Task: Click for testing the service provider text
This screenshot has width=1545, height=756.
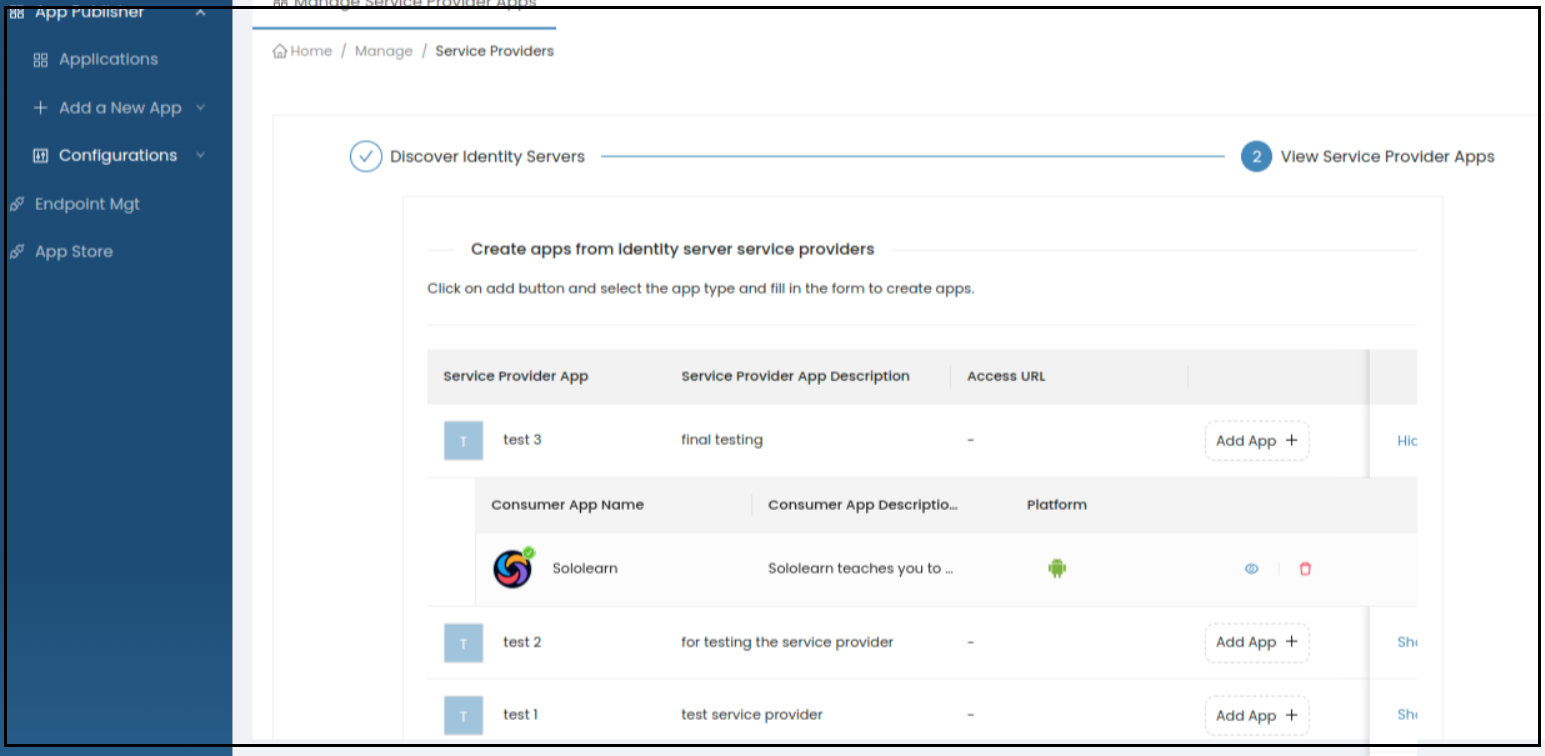Action: [787, 642]
